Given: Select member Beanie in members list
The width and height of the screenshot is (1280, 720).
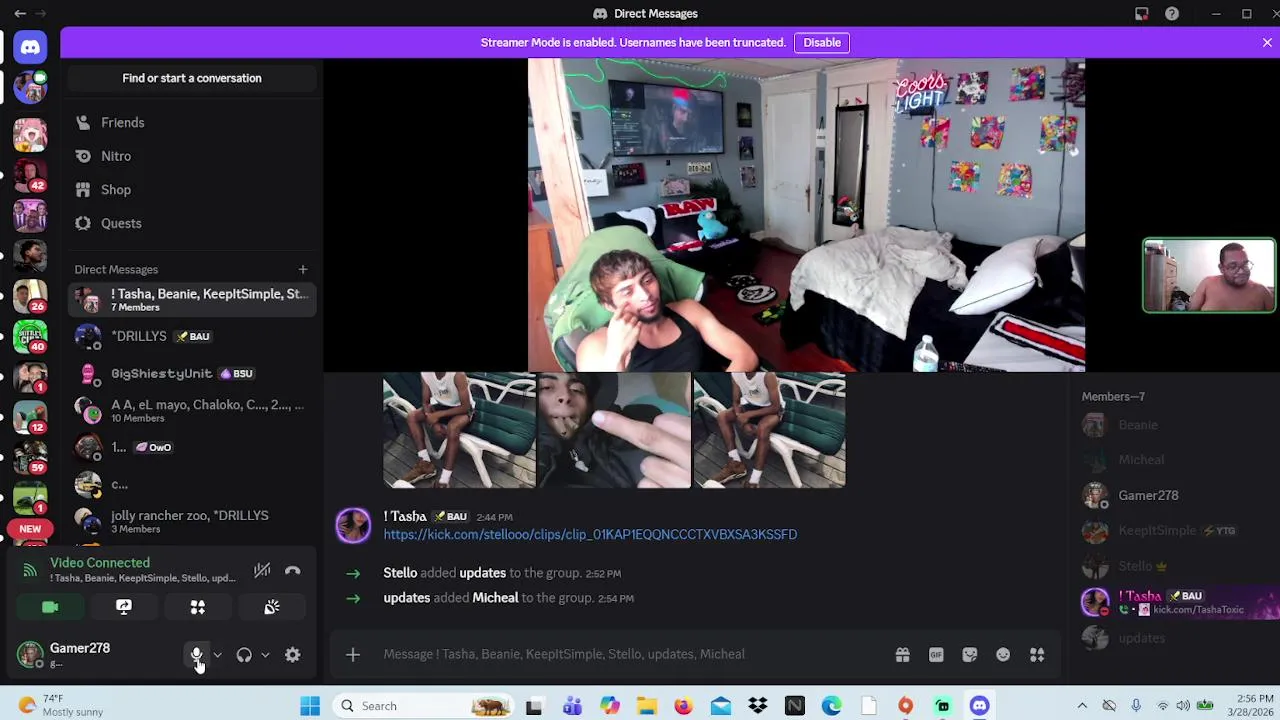Looking at the screenshot, I should 1176,425.
